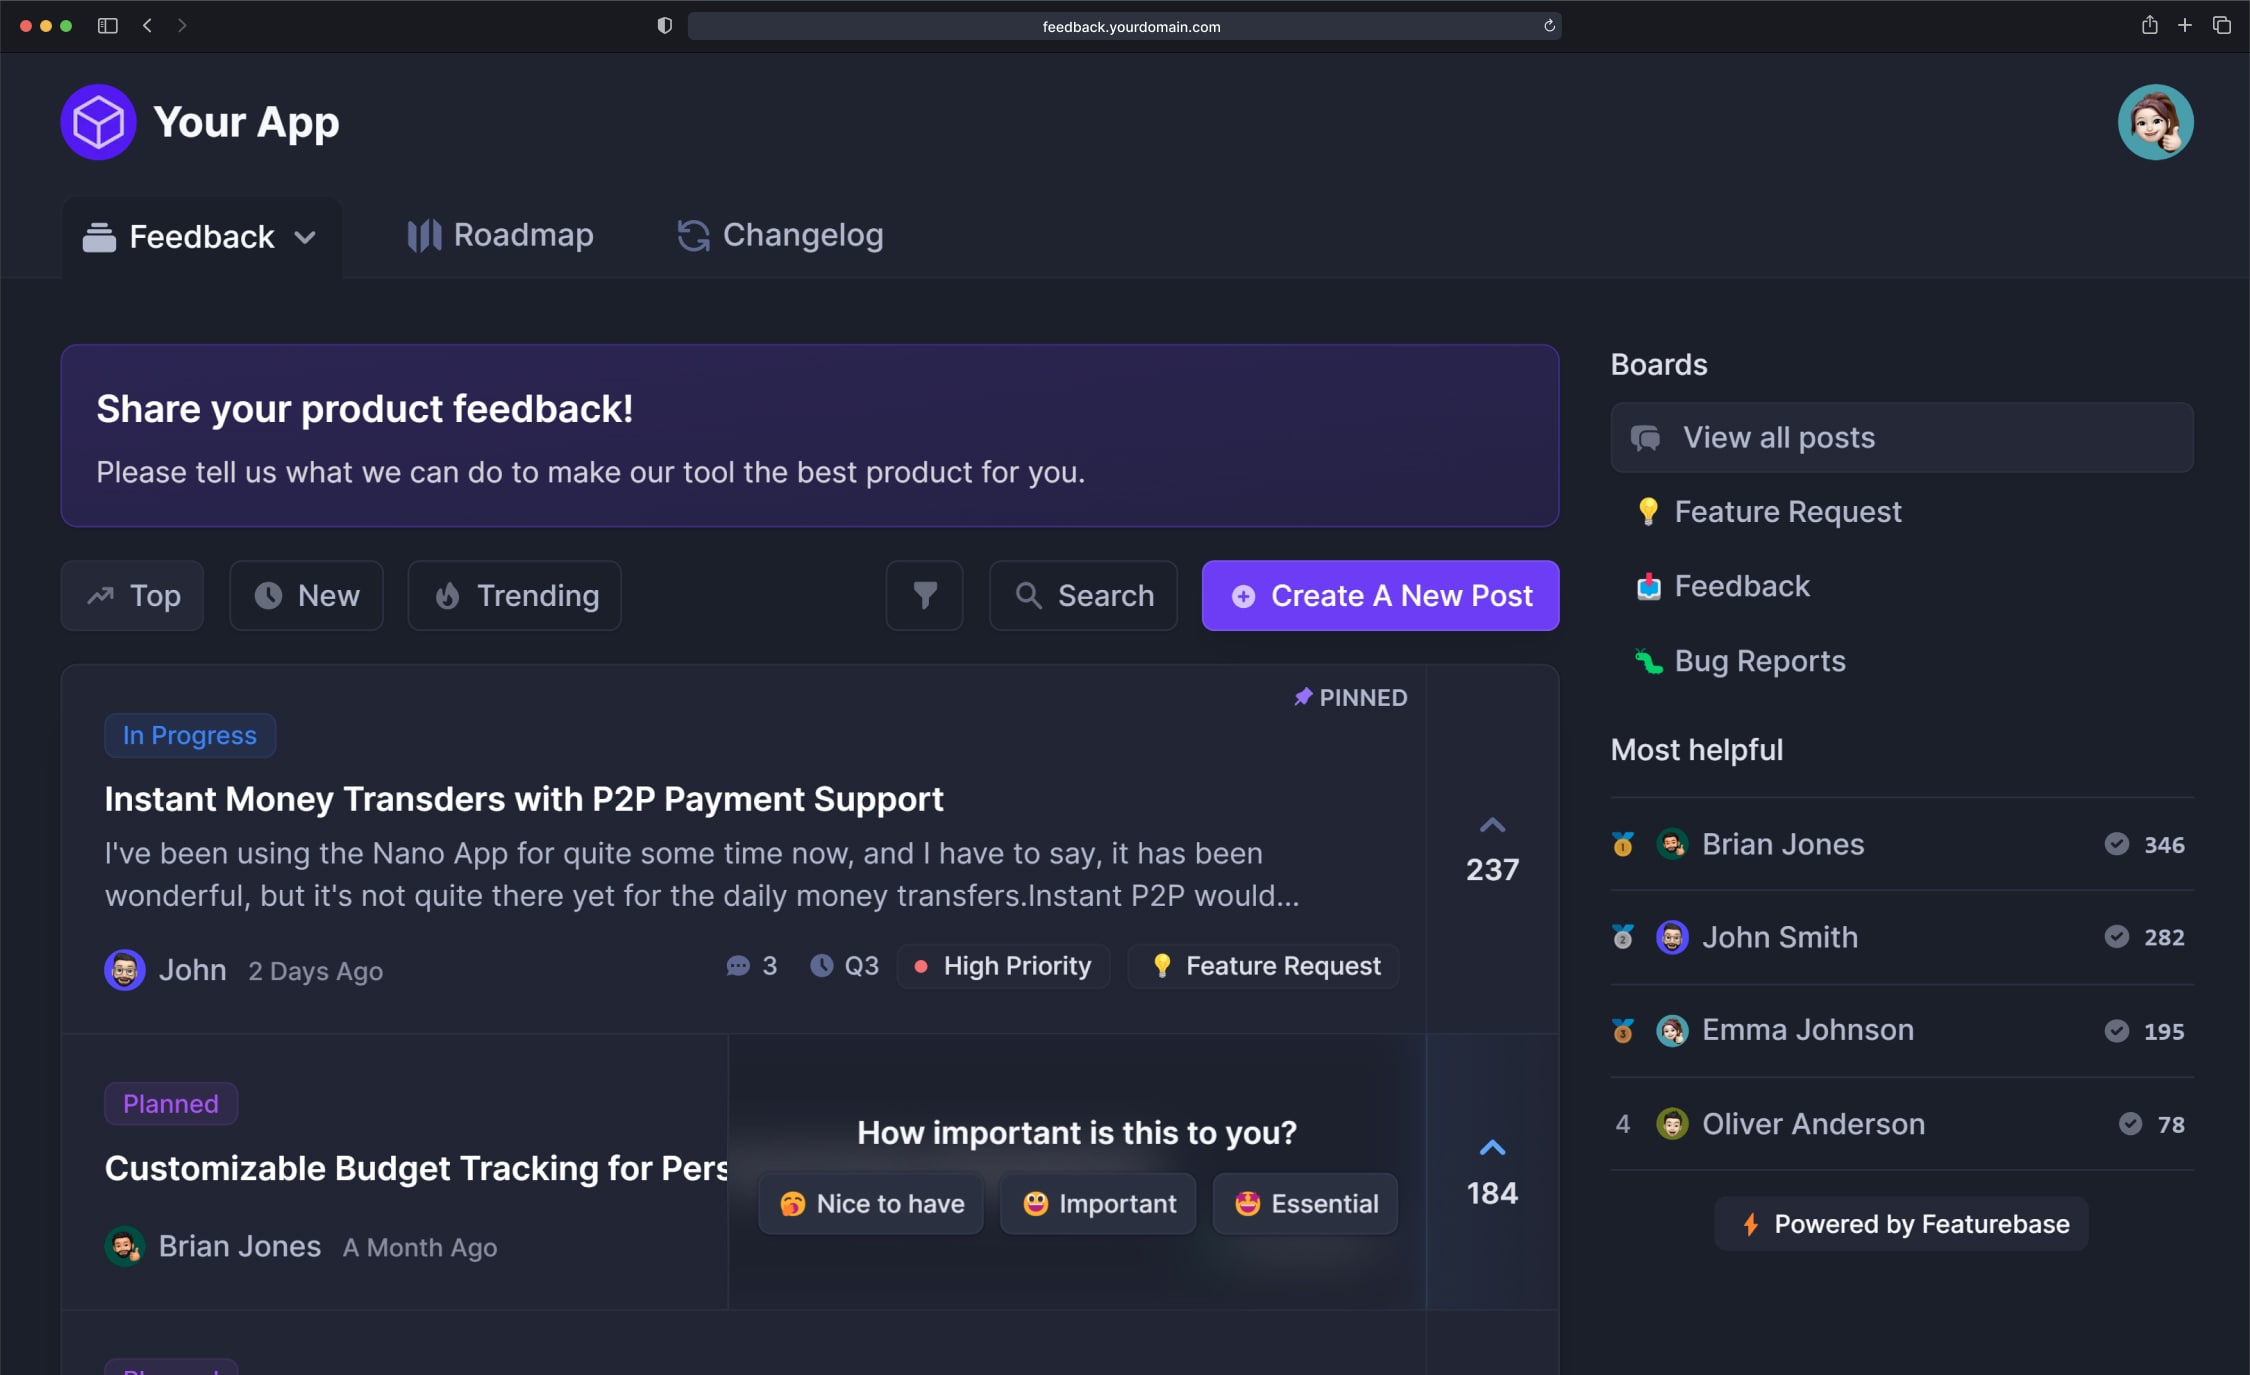This screenshot has width=2250, height=1375.
Task: Select 'Essential' importance option
Action: [1303, 1203]
